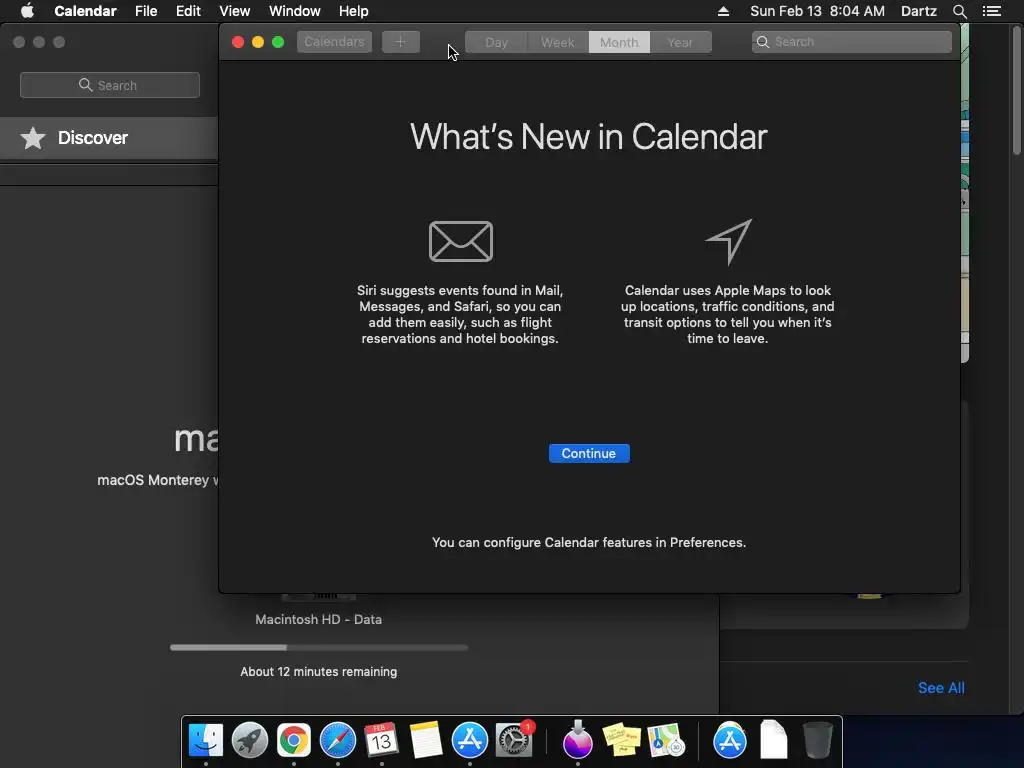Open the Calendar app menu
Image resolution: width=1024 pixels, height=768 pixels.
(86, 11)
